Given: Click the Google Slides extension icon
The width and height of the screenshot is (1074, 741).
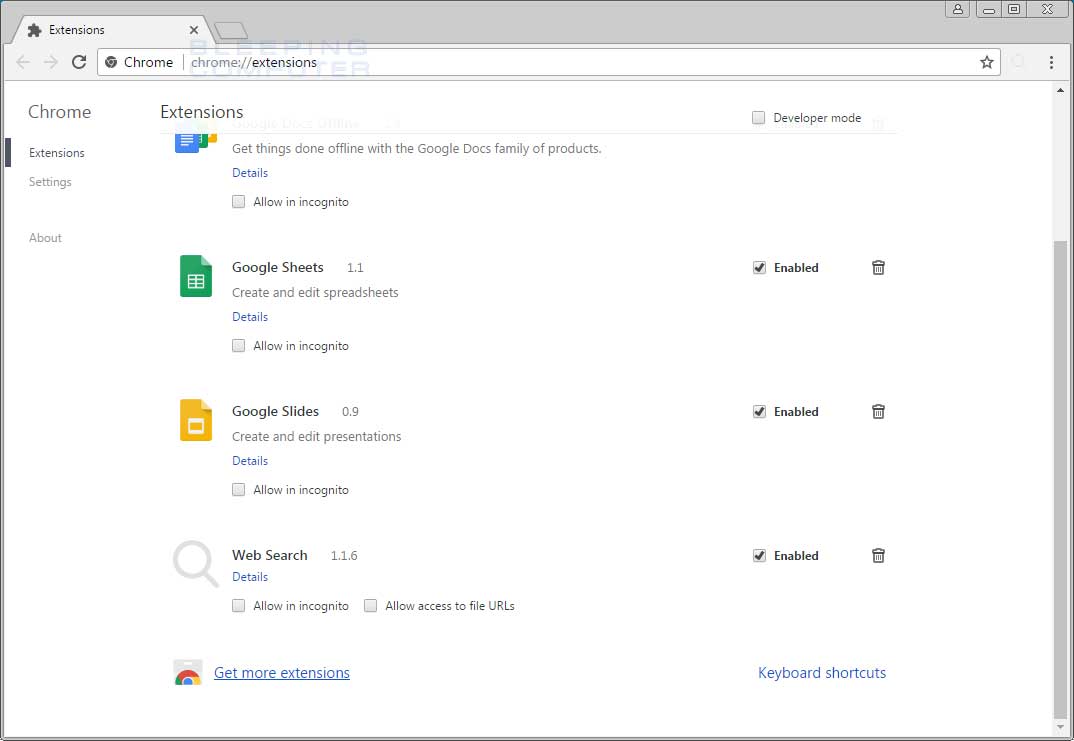Looking at the screenshot, I should (x=195, y=420).
